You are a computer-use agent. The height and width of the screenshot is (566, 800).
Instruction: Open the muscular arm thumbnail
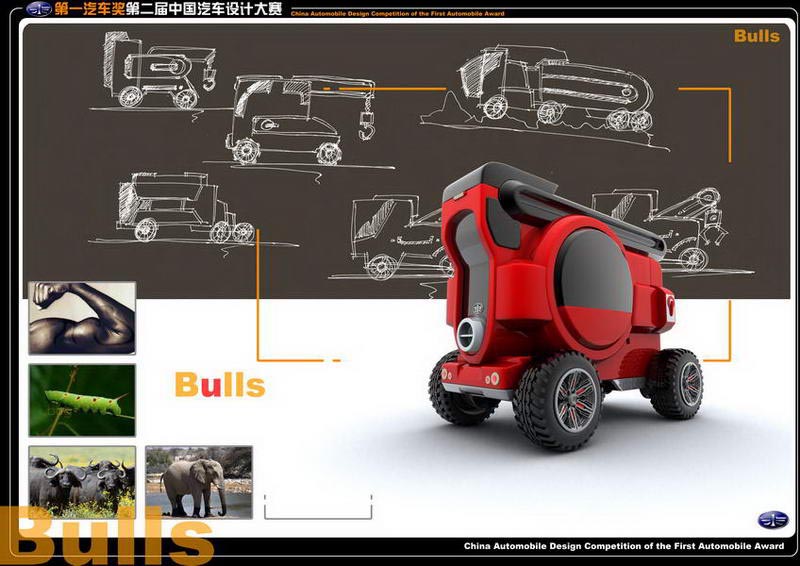pyautogui.click(x=81, y=317)
